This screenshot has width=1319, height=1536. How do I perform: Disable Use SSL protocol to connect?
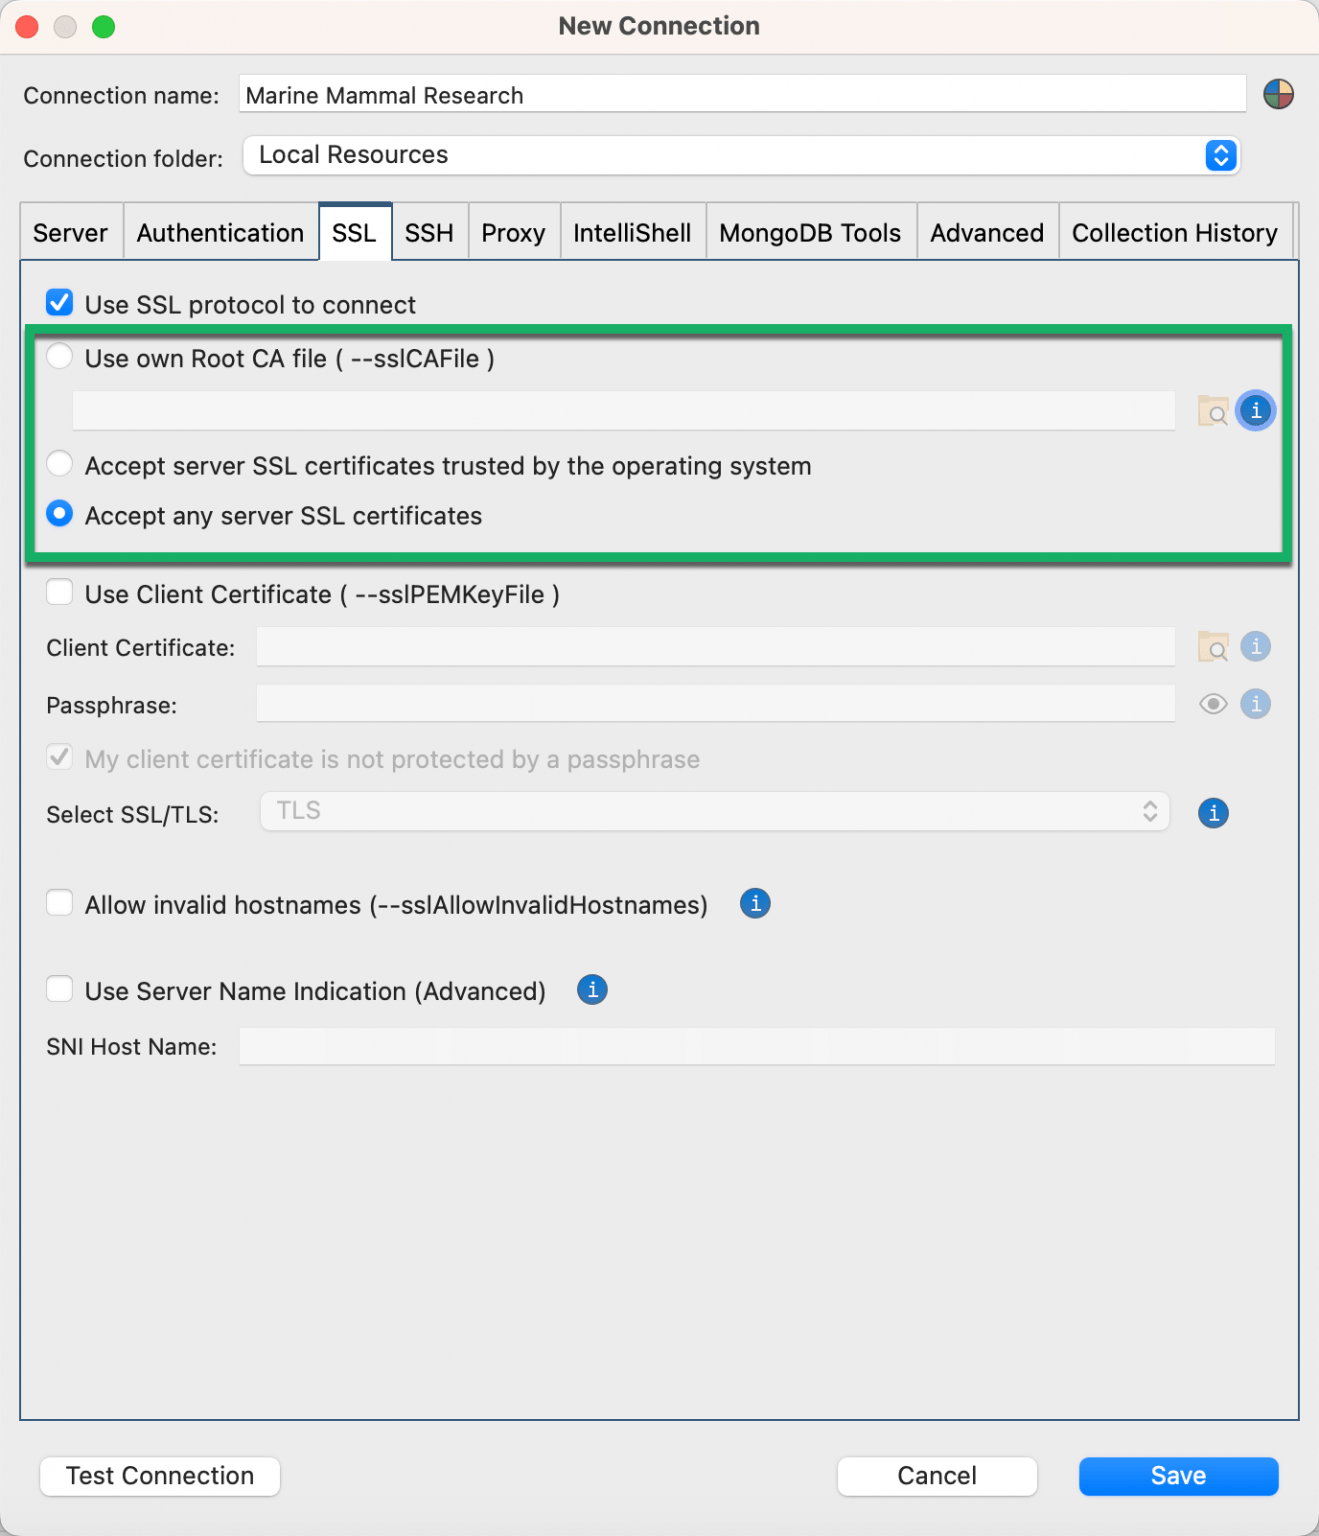point(59,302)
